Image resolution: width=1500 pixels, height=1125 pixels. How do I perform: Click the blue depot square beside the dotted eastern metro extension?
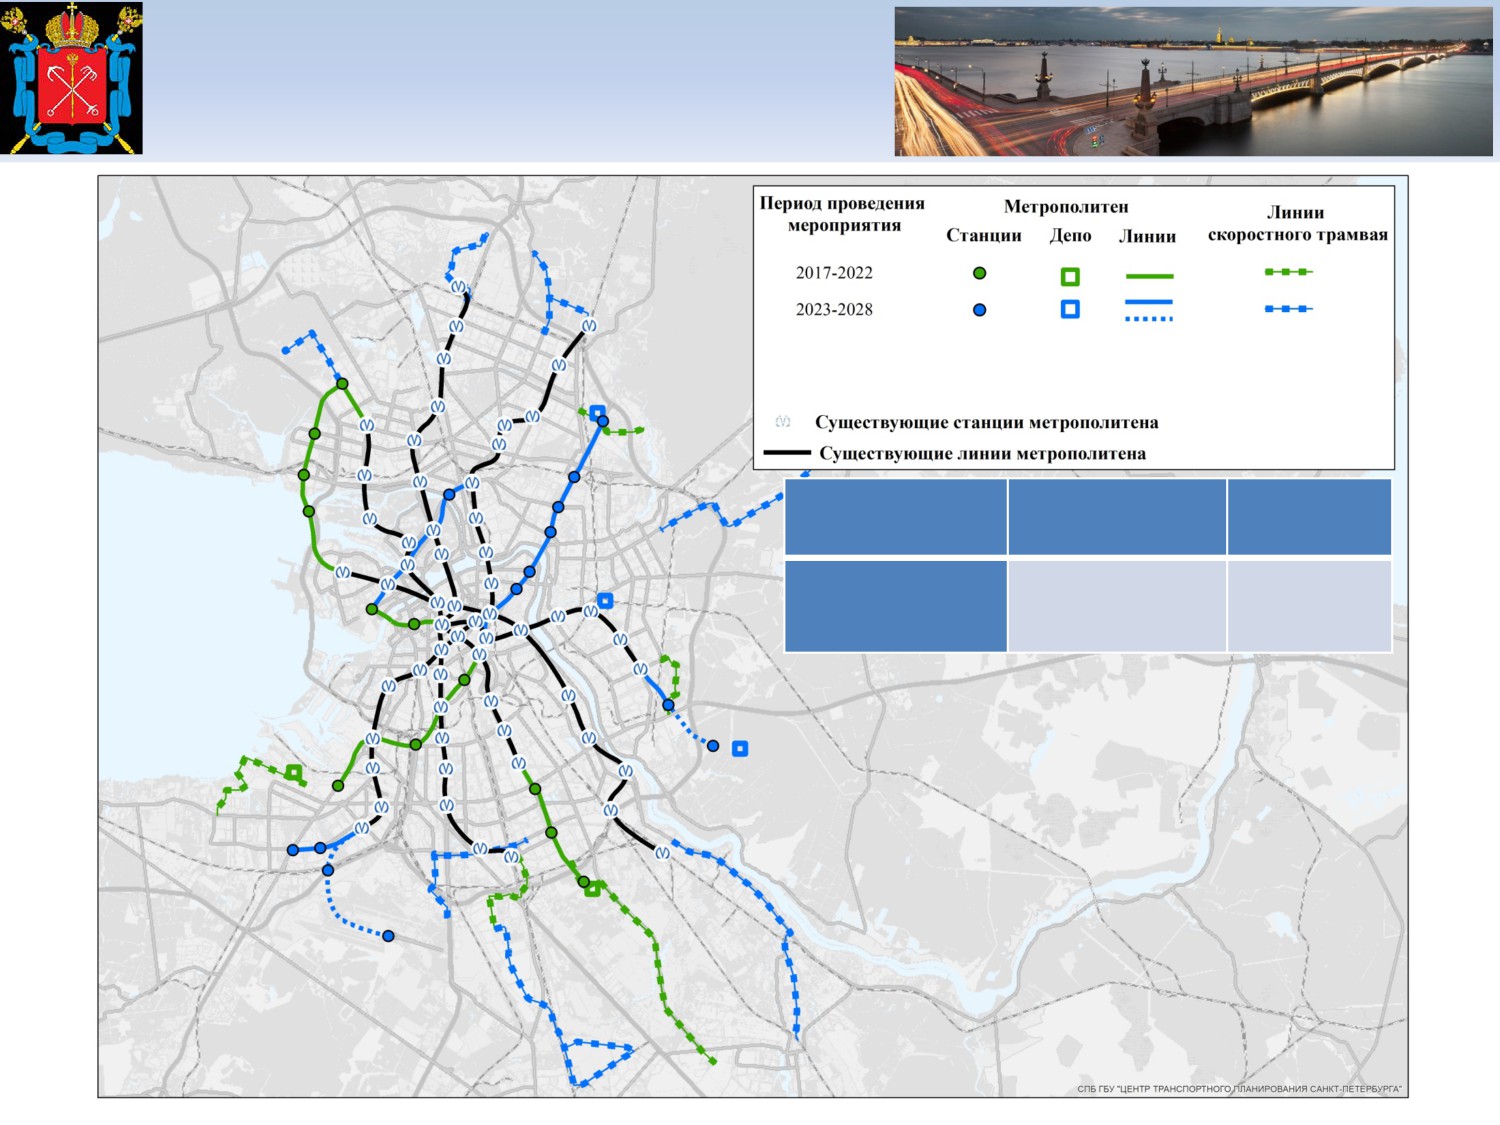pos(740,748)
